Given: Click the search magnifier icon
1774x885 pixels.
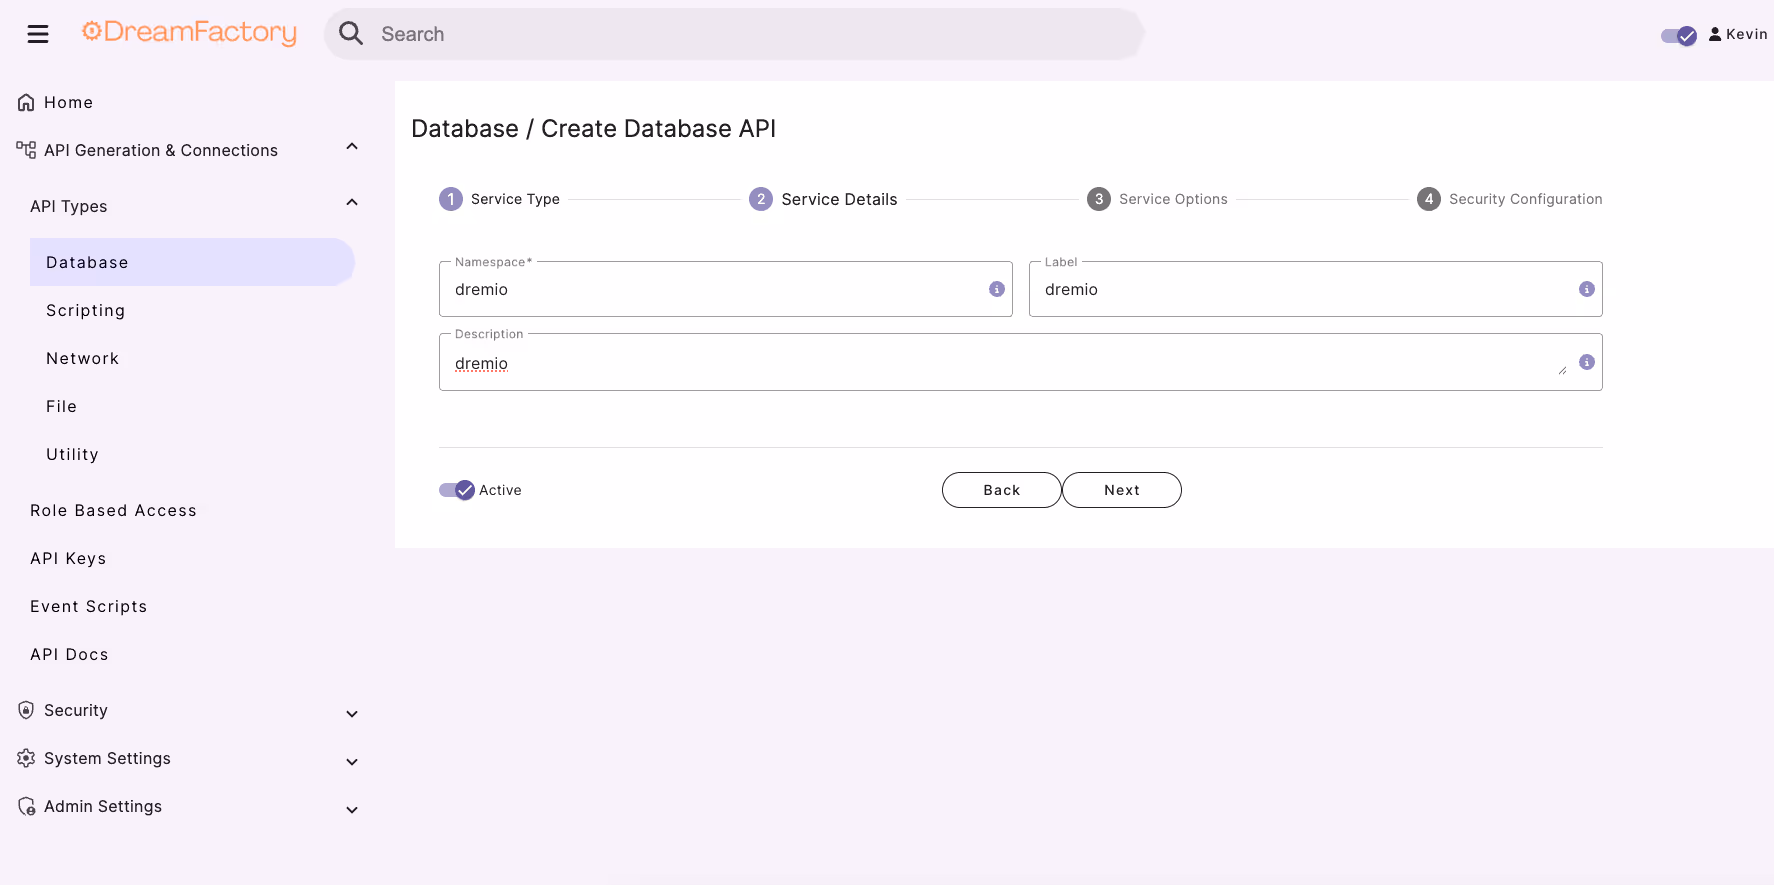Looking at the screenshot, I should (351, 33).
